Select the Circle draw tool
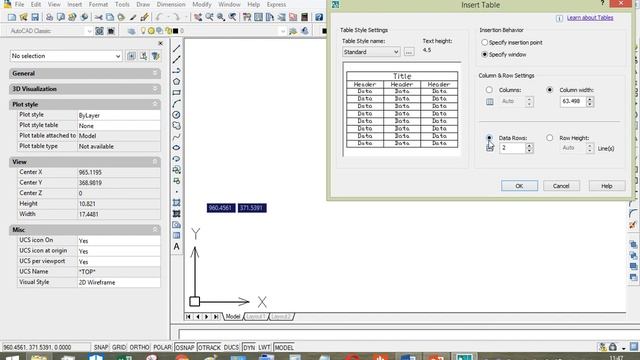Image resolution: width=640 pixels, height=360 pixels. click(176, 115)
